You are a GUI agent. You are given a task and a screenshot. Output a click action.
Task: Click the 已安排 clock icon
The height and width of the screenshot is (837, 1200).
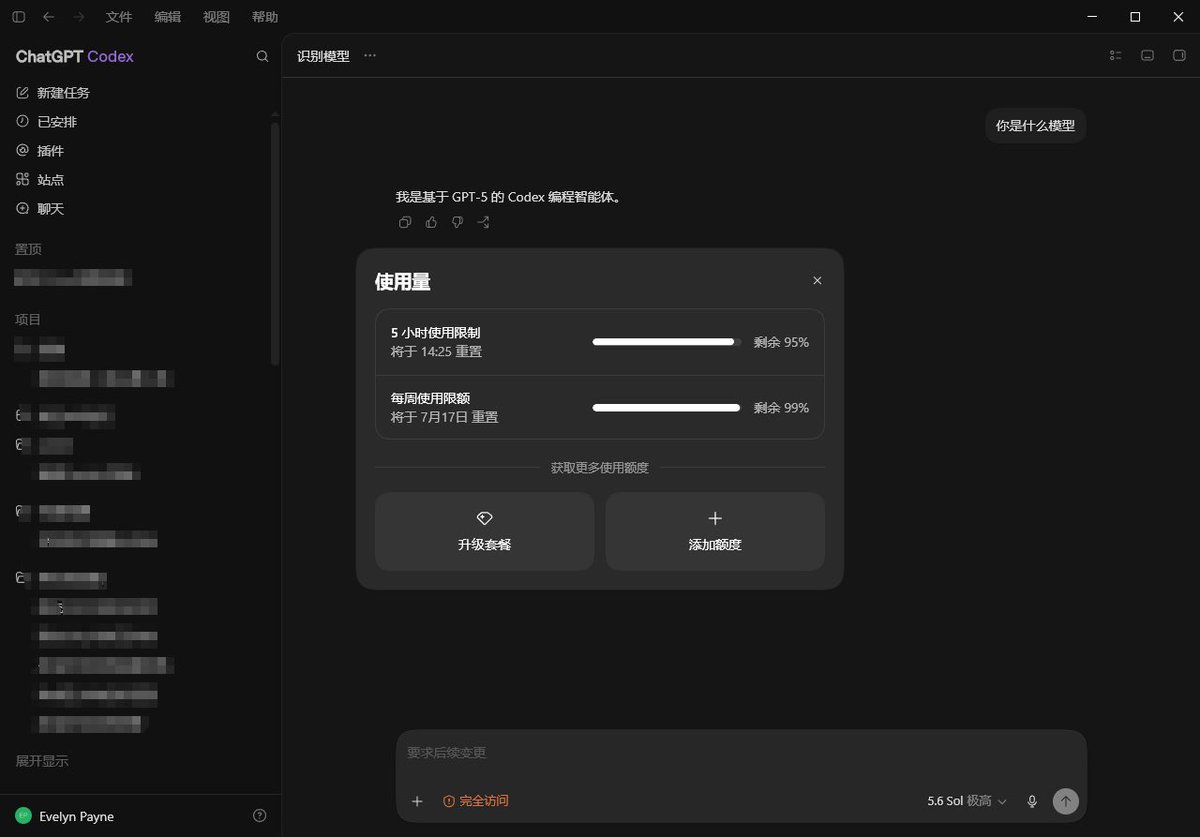tap(23, 122)
